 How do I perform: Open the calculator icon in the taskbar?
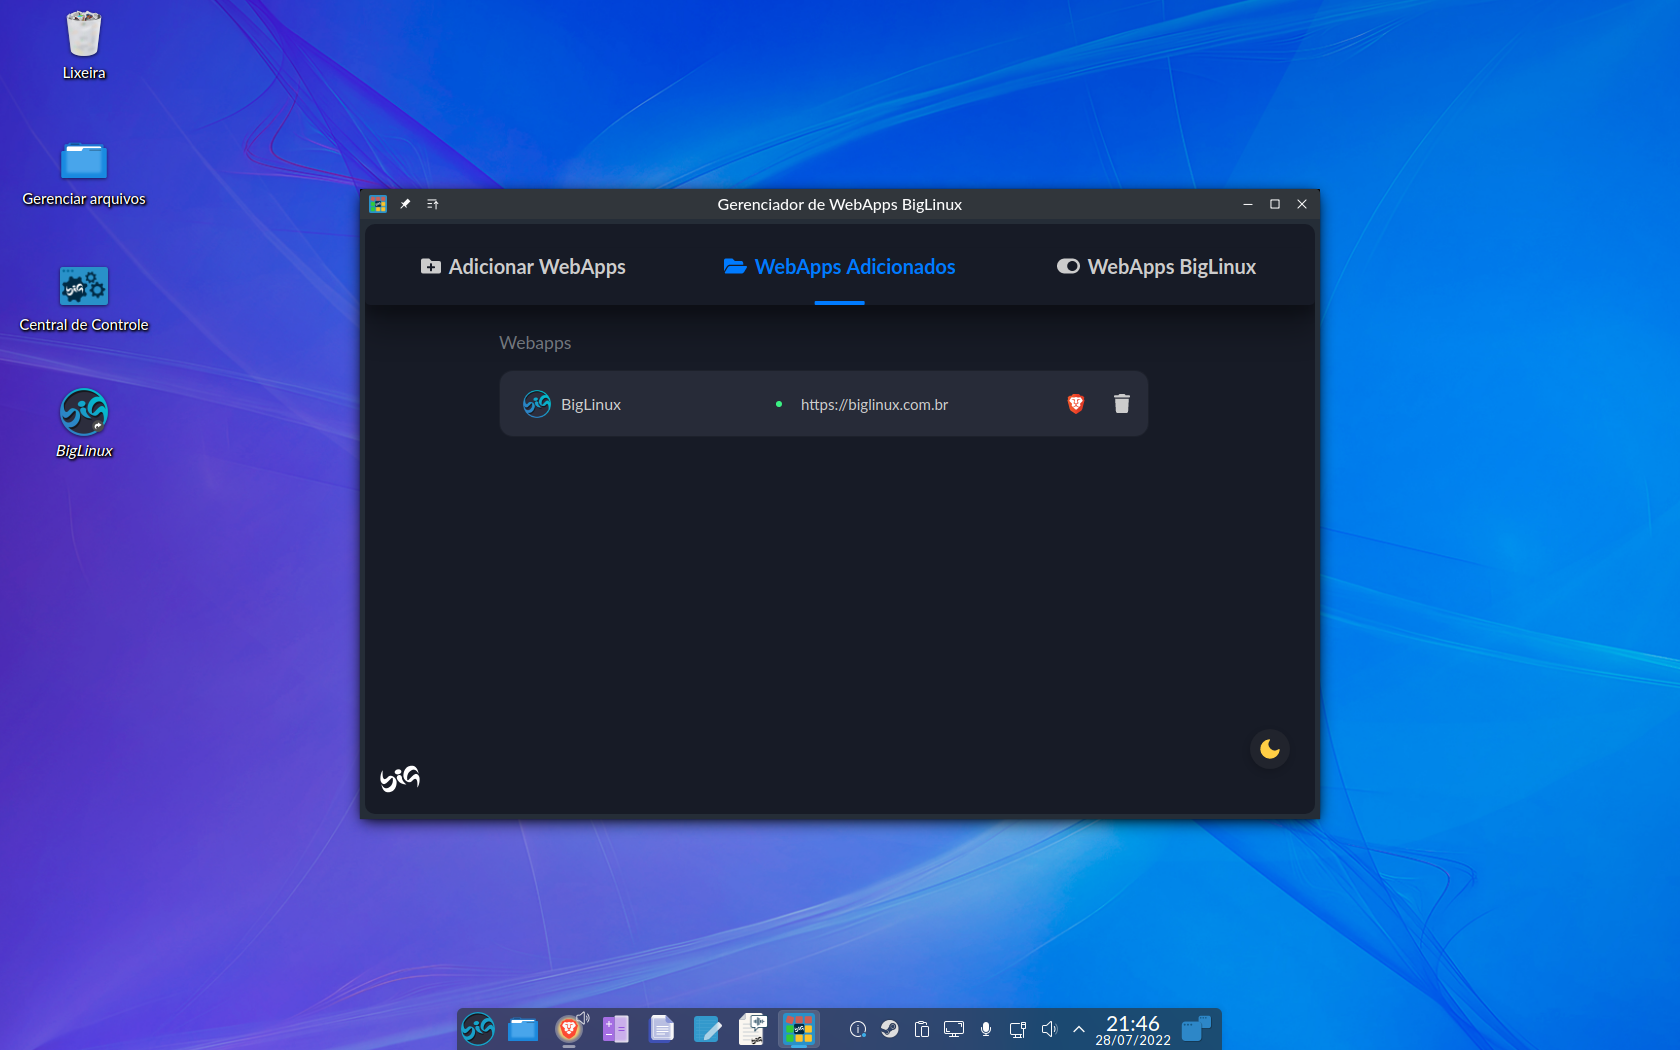(615, 1029)
